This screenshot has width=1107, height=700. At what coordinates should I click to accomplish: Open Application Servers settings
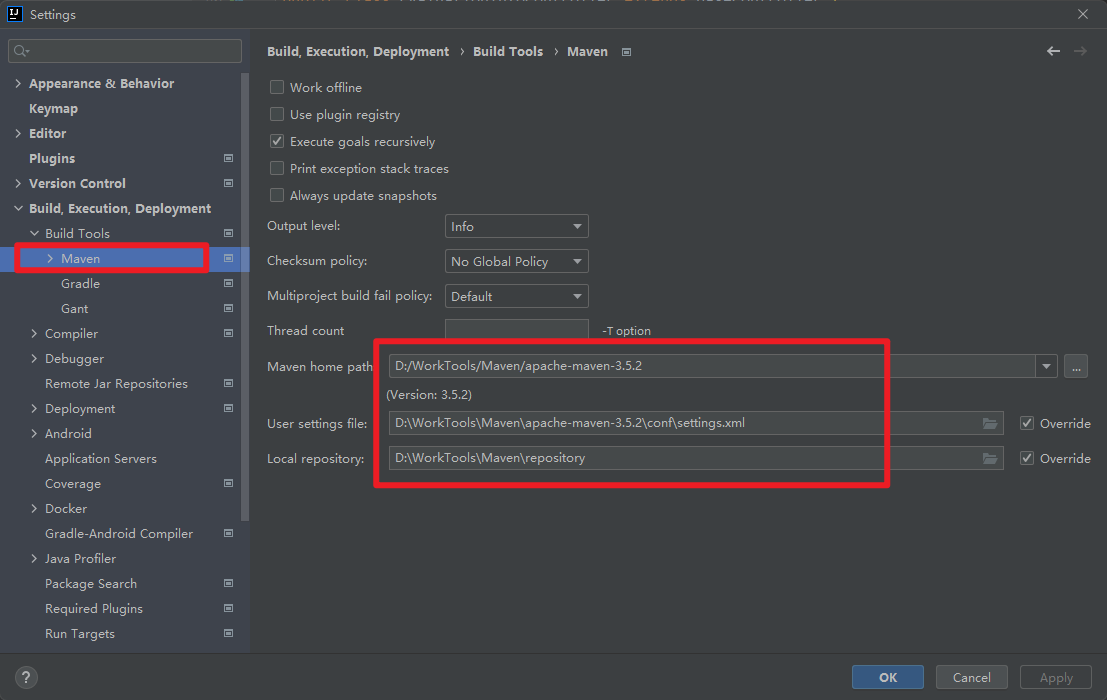(x=101, y=459)
